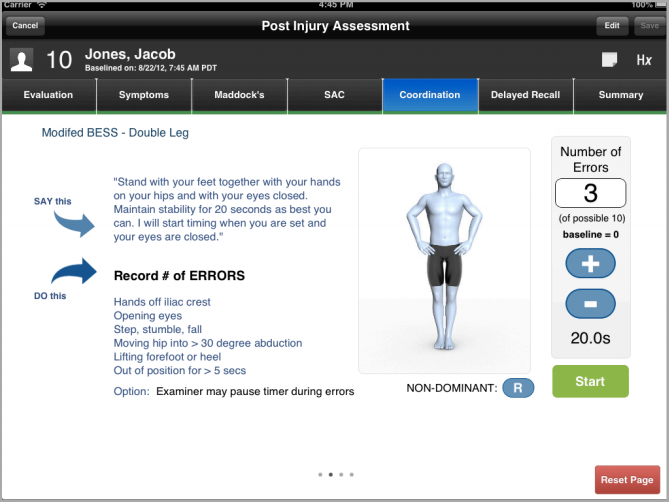670x502 pixels.
Task: Tap 'Opening eyes' error item
Action: click(148, 316)
